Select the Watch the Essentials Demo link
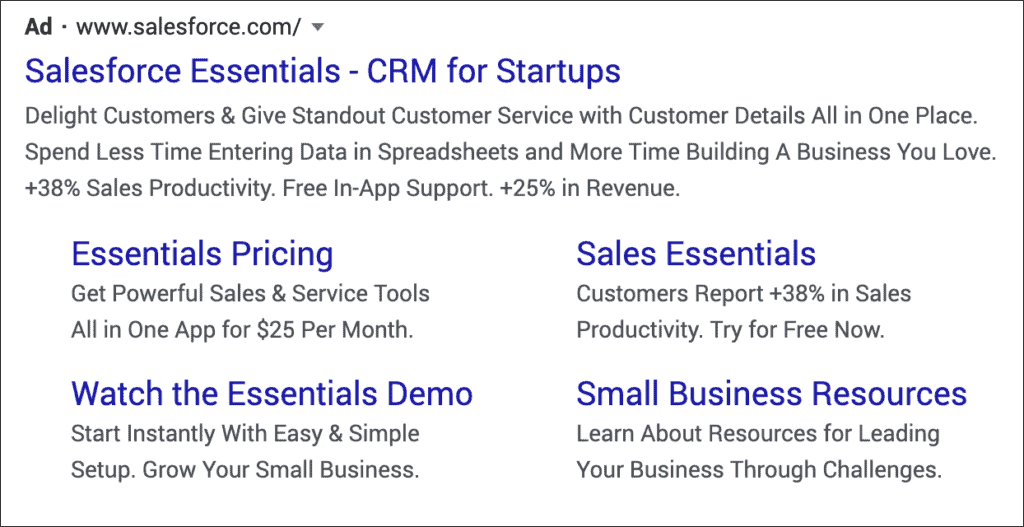This screenshot has height=527, width=1024. click(x=272, y=393)
